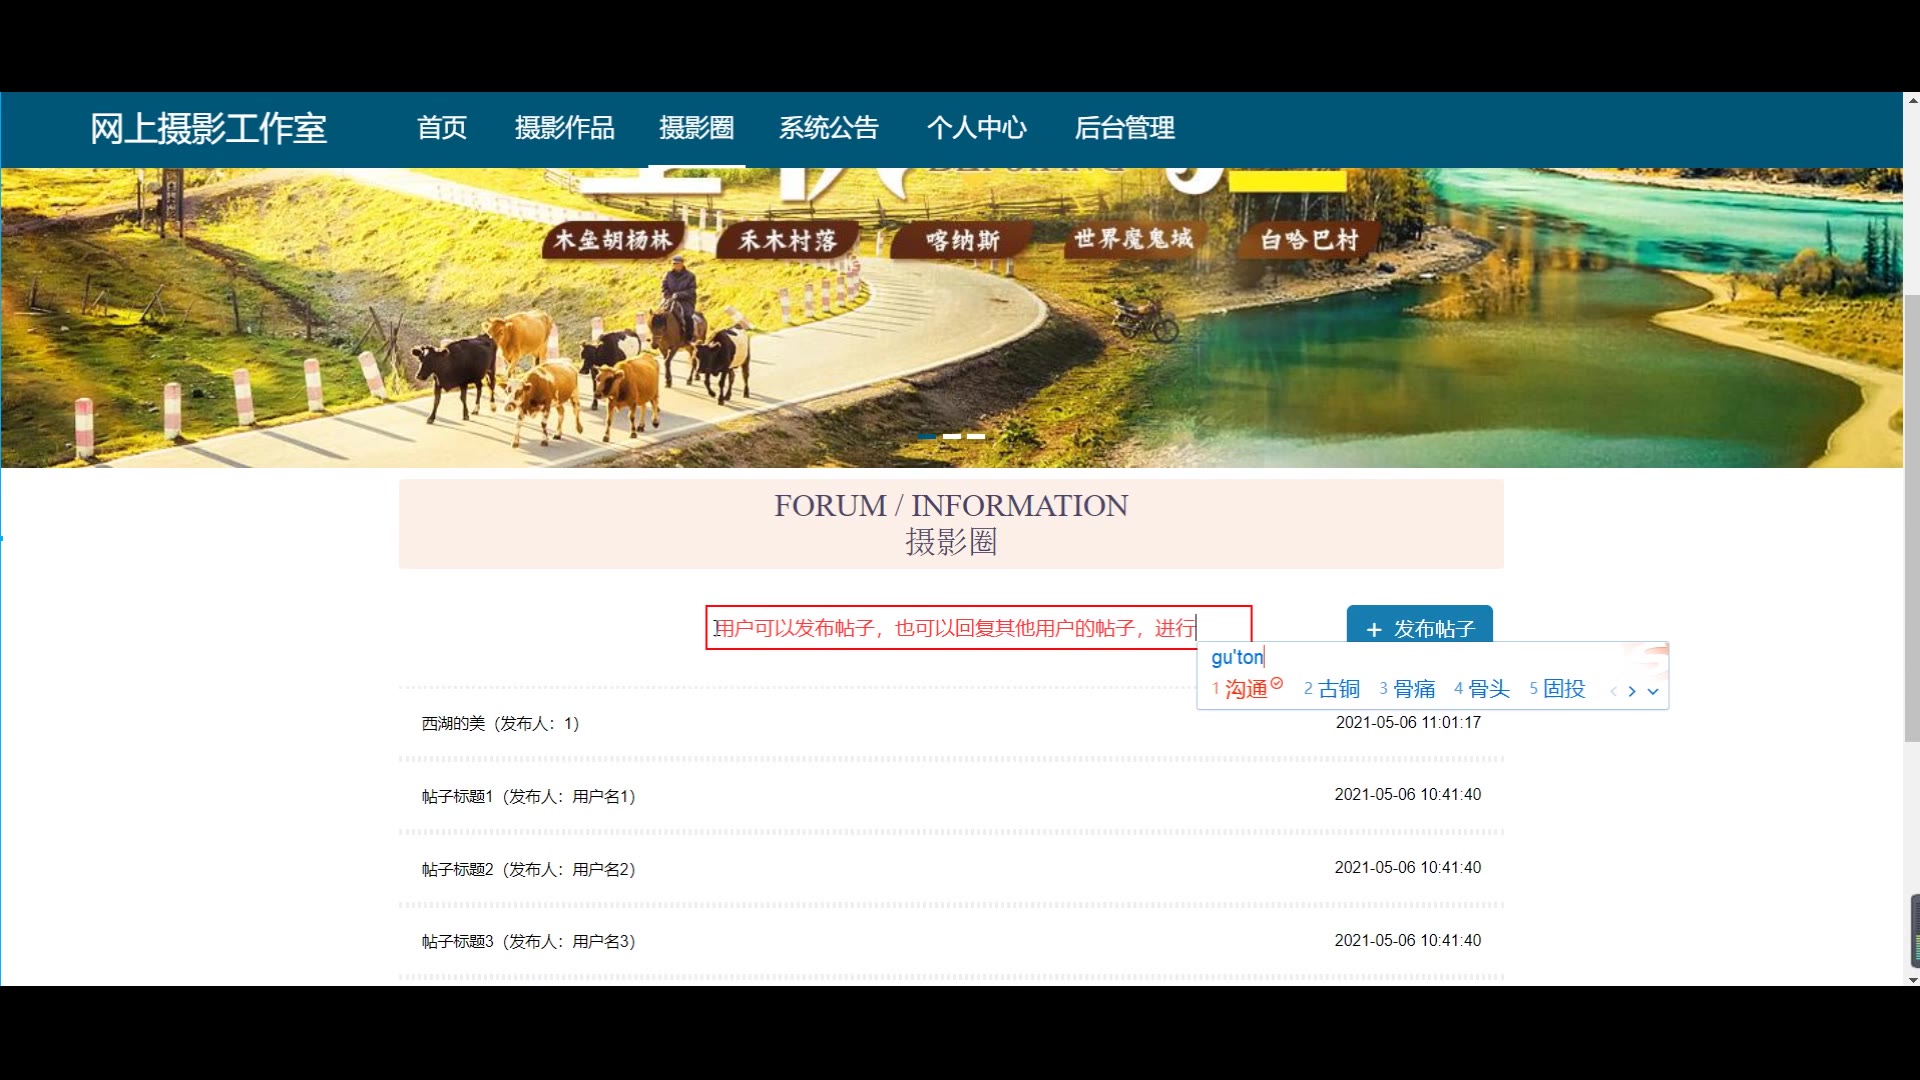Choose IME candidate 古铜

1338,689
